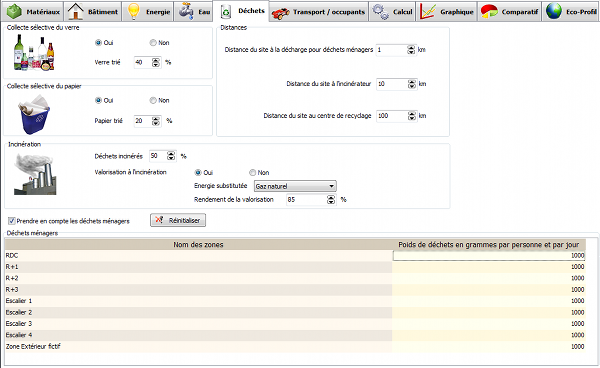The width and height of the screenshot is (600, 368).
Task: Select Non for paper selective collection
Action: [153, 101]
